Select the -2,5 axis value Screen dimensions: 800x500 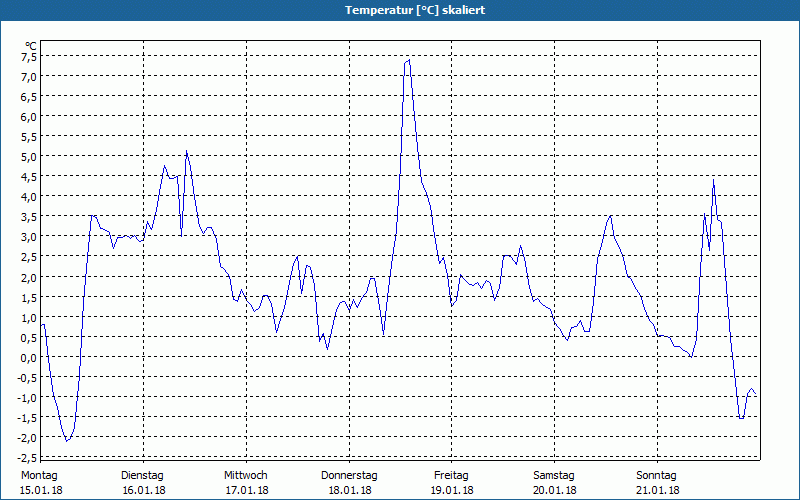point(27,458)
